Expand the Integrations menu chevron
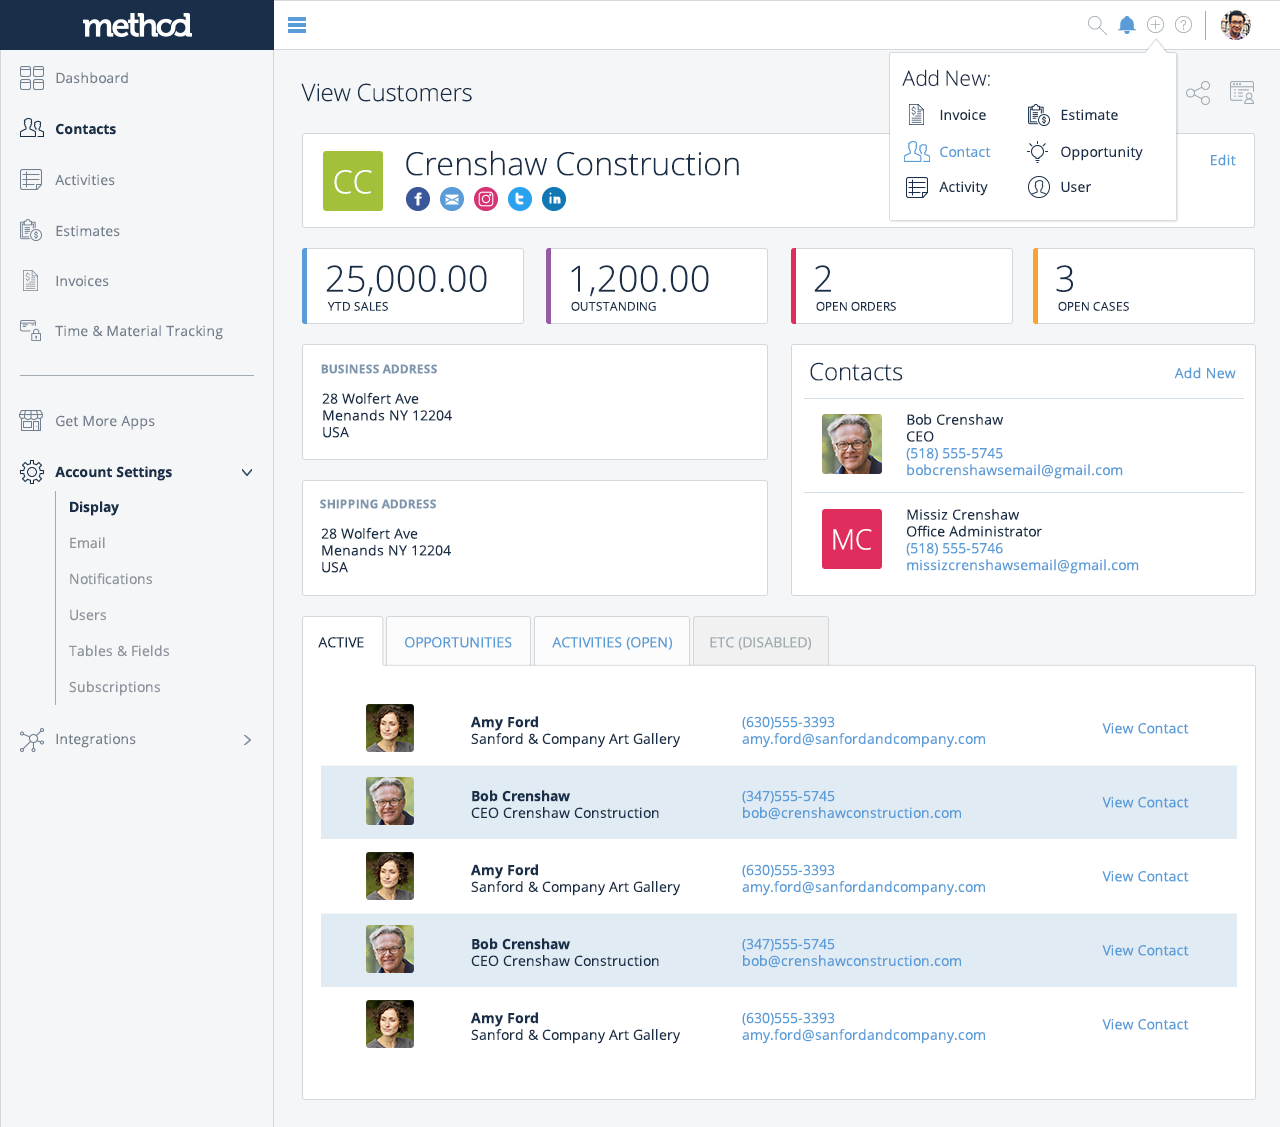Image resolution: width=1280 pixels, height=1127 pixels. (247, 740)
